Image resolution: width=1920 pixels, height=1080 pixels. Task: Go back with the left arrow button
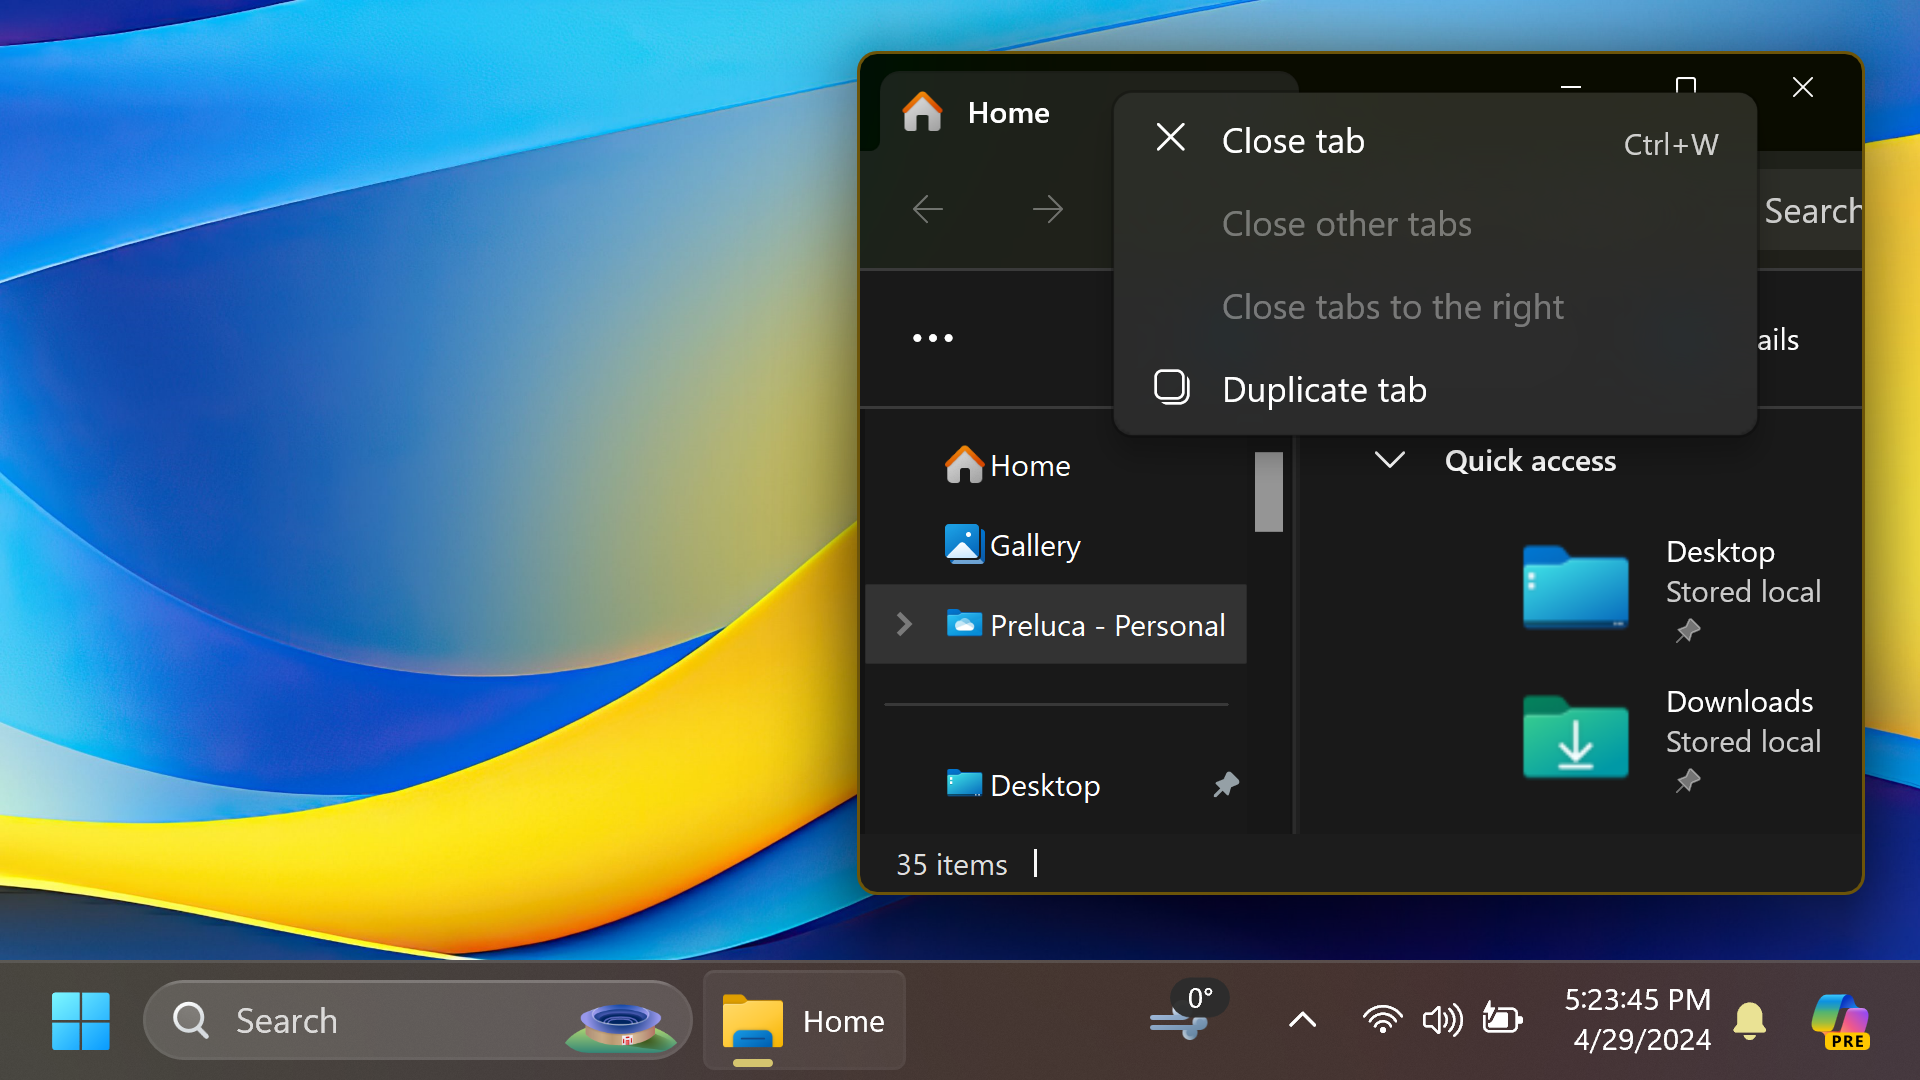click(928, 209)
